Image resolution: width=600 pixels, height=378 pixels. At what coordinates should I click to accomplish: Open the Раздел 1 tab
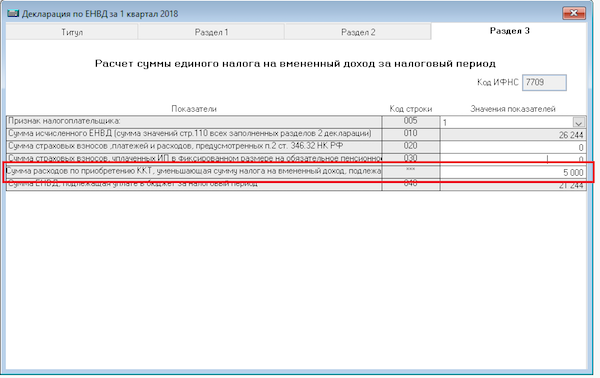211,32
